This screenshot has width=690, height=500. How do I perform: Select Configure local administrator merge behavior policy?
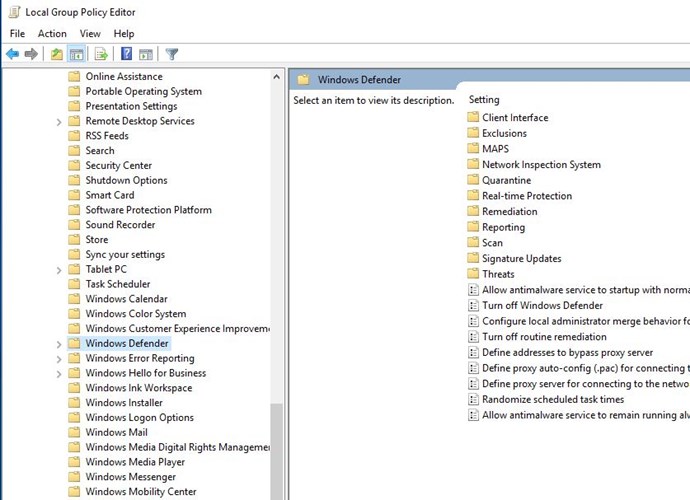586,321
